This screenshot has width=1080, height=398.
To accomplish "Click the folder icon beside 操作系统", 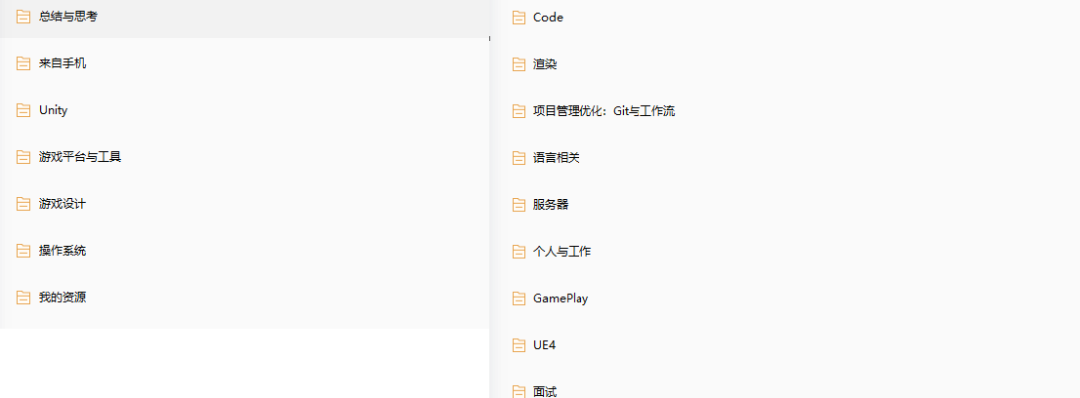I will [x=23, y=251].
